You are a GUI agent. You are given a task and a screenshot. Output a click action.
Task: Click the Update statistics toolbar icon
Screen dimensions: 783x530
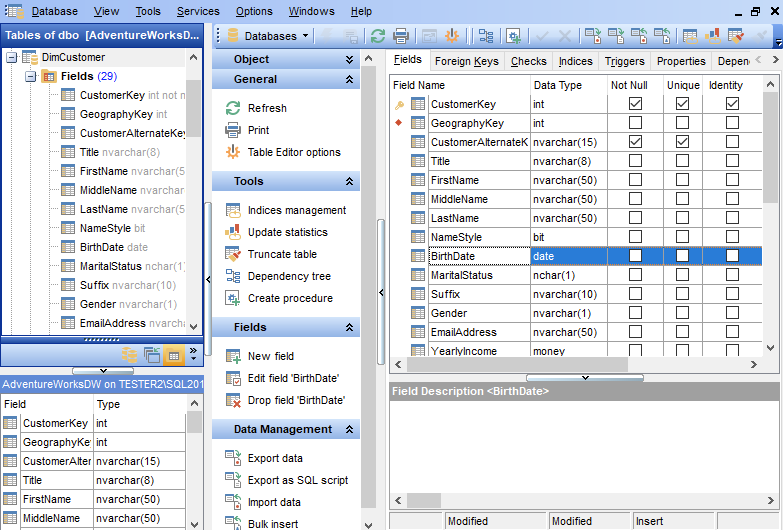(713, 36)
